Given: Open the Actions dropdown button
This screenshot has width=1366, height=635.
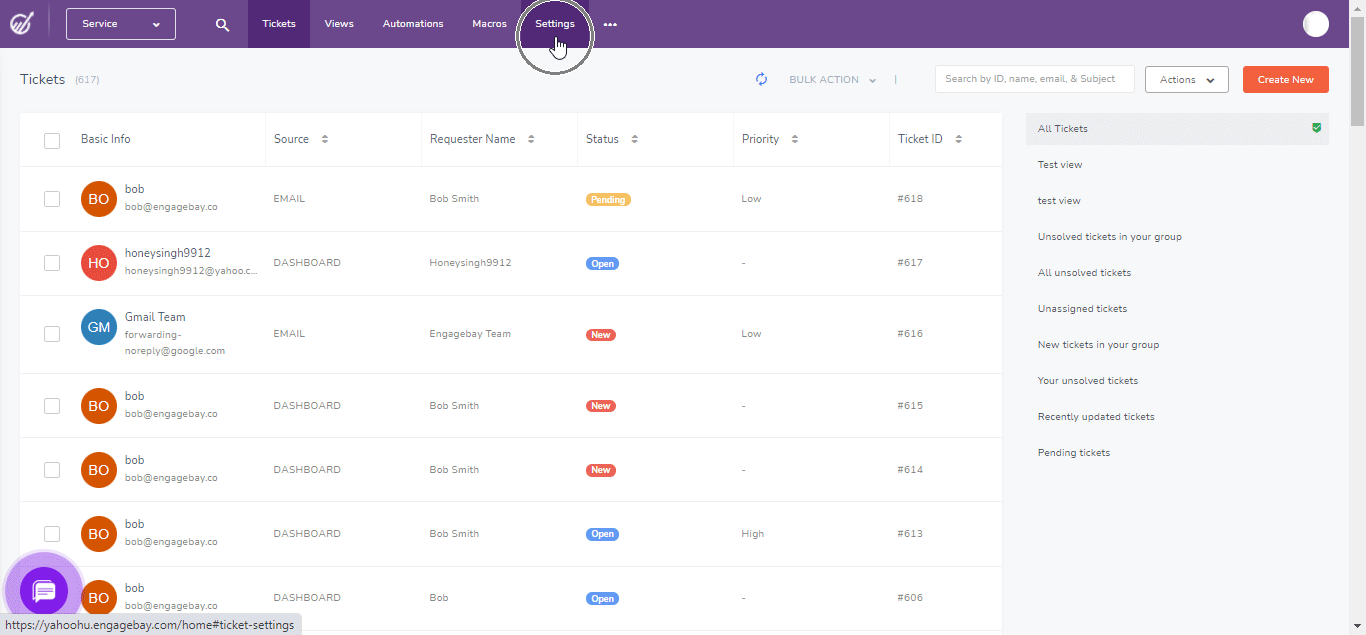Looking at the screenshot, I should [1186, 80].
